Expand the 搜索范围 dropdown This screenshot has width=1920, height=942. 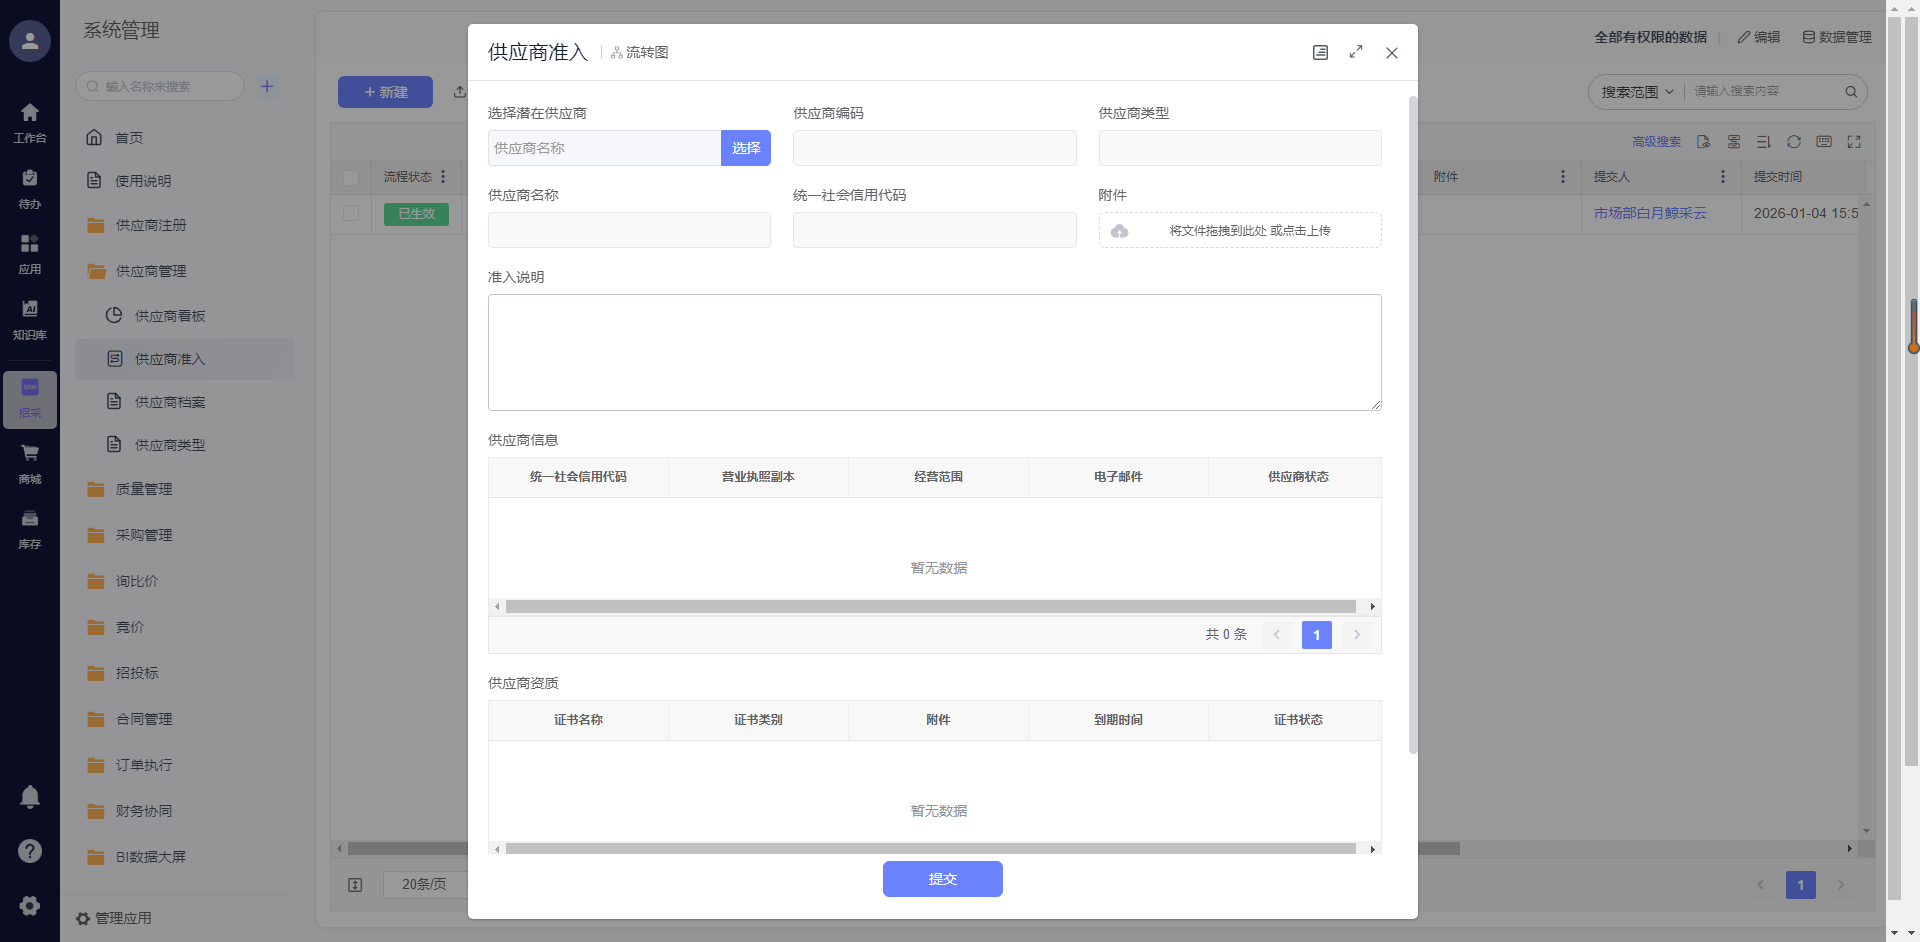tap(1637, 92)
